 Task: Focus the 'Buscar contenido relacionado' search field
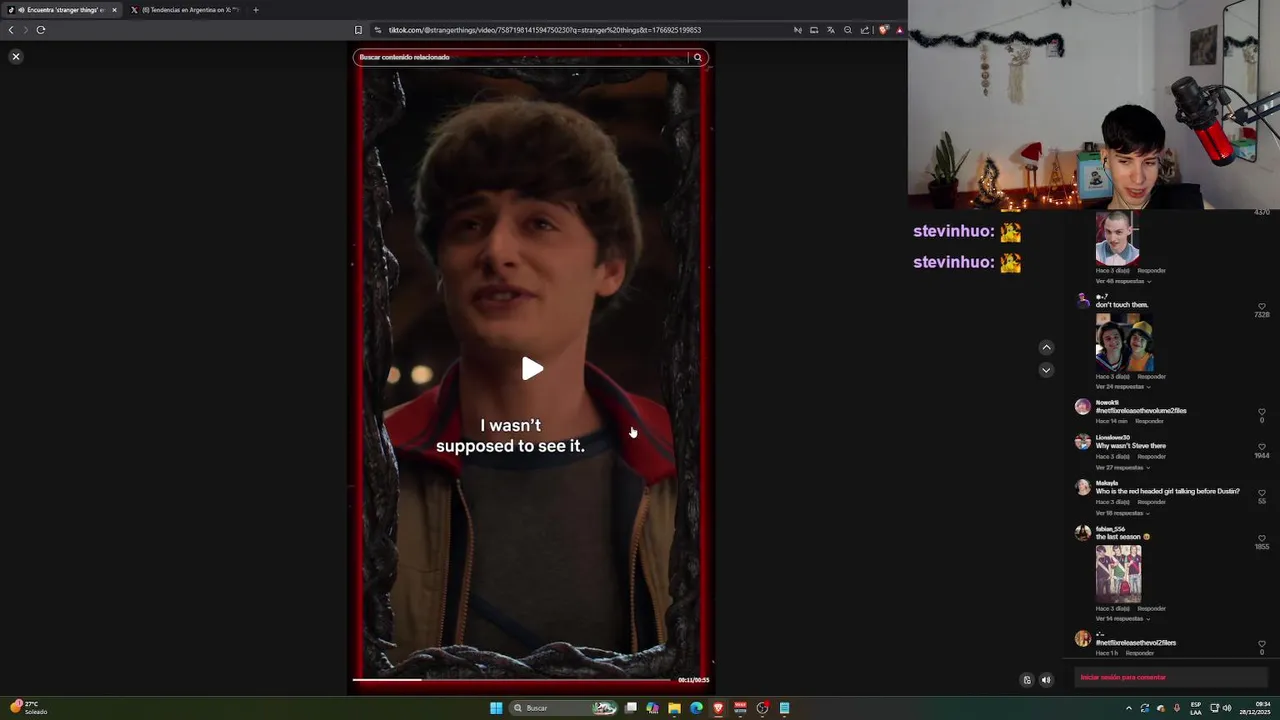522,57
